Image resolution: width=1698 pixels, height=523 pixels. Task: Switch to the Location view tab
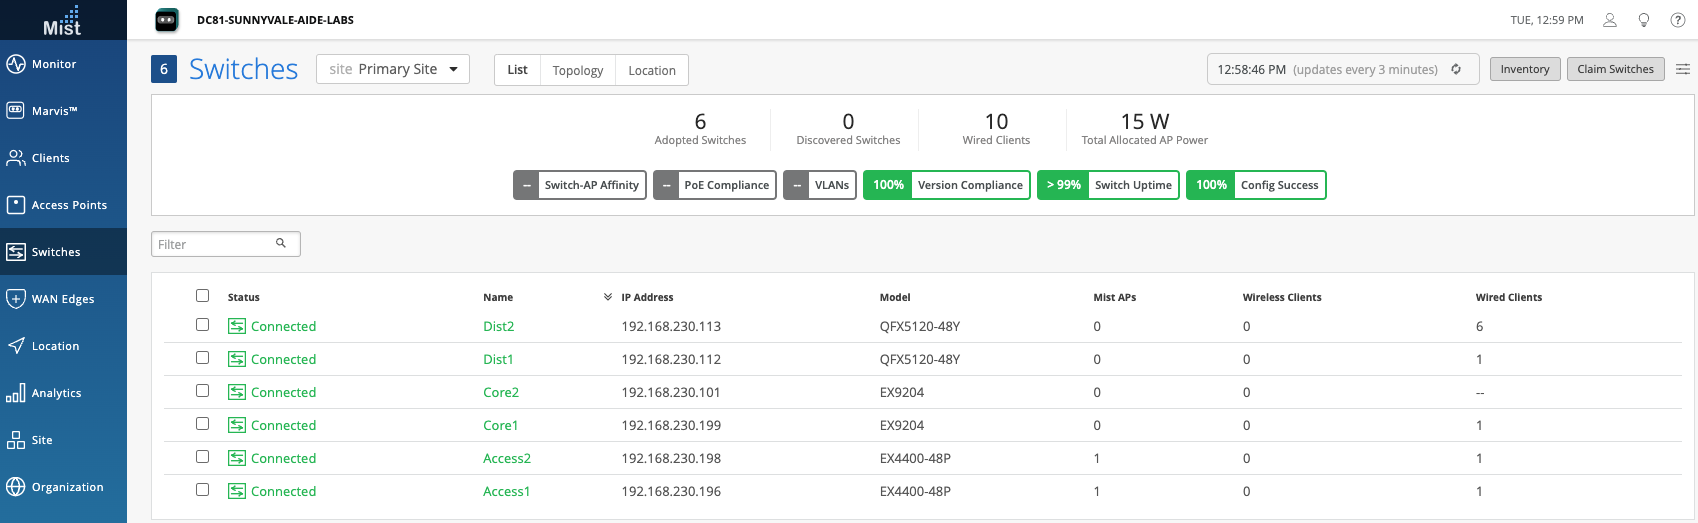coord(651,70)
